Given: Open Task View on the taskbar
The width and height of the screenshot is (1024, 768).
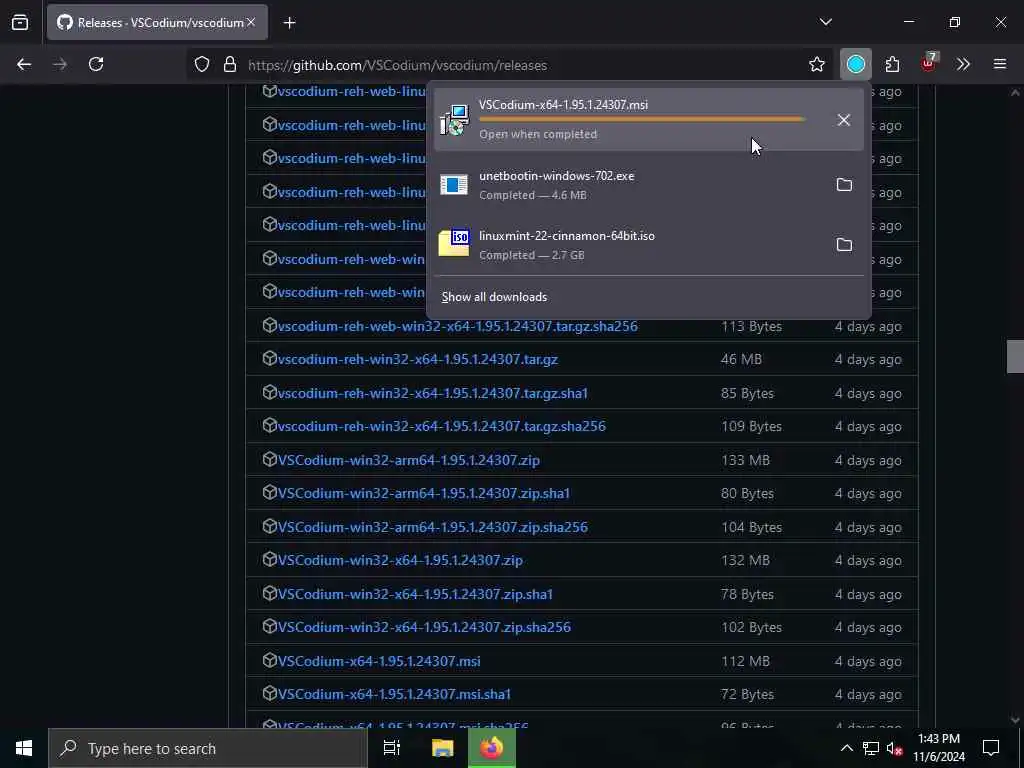Looking at the screenshot, I should (x=392, y=748).
